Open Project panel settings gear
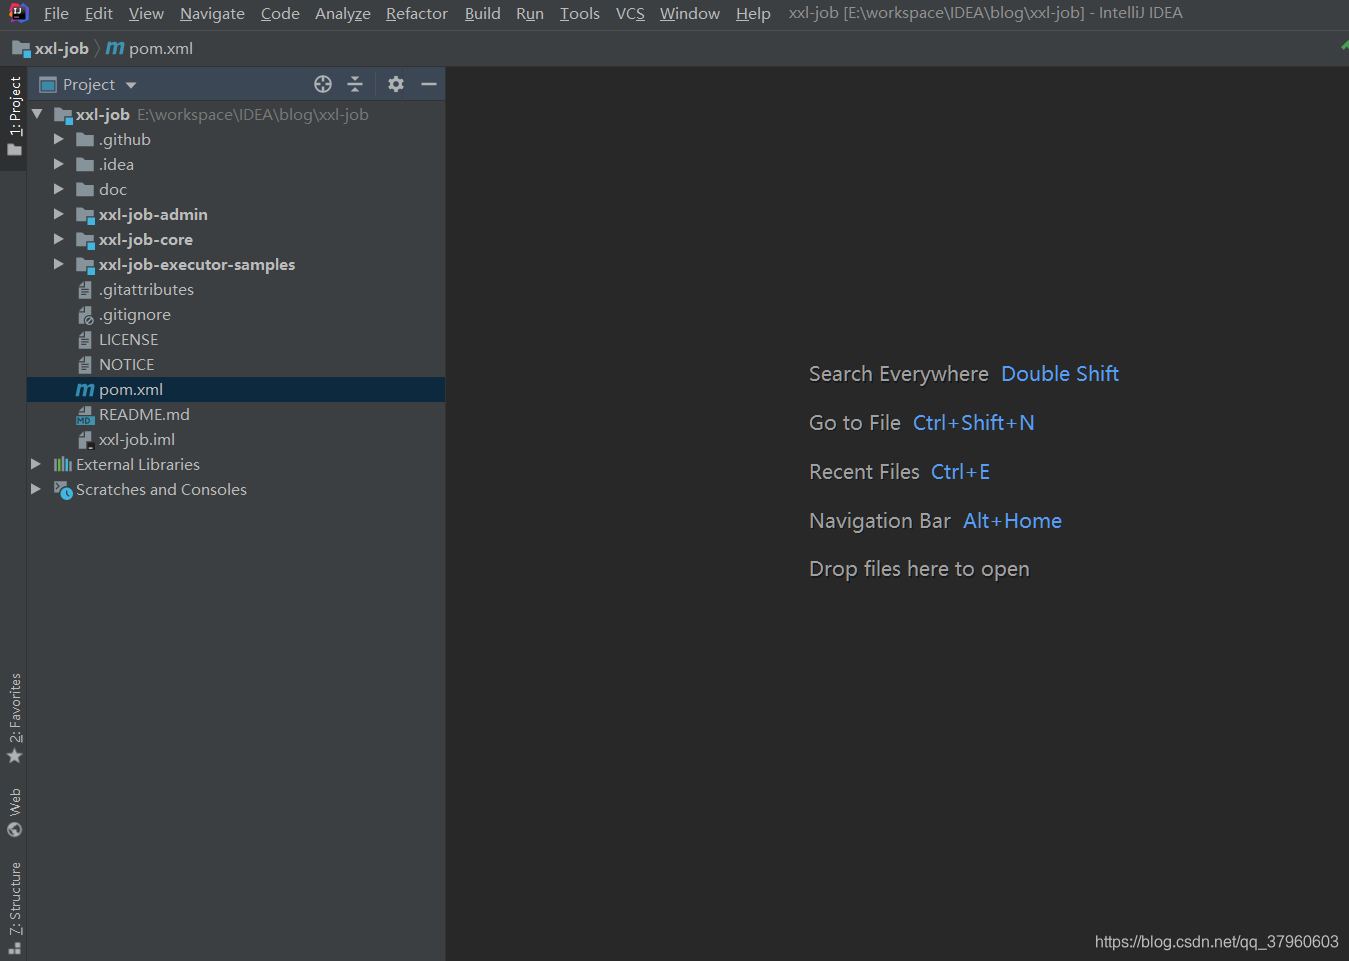Image resolution: width=1349 pixels, height=961 pixels. [x=396, y=84]
